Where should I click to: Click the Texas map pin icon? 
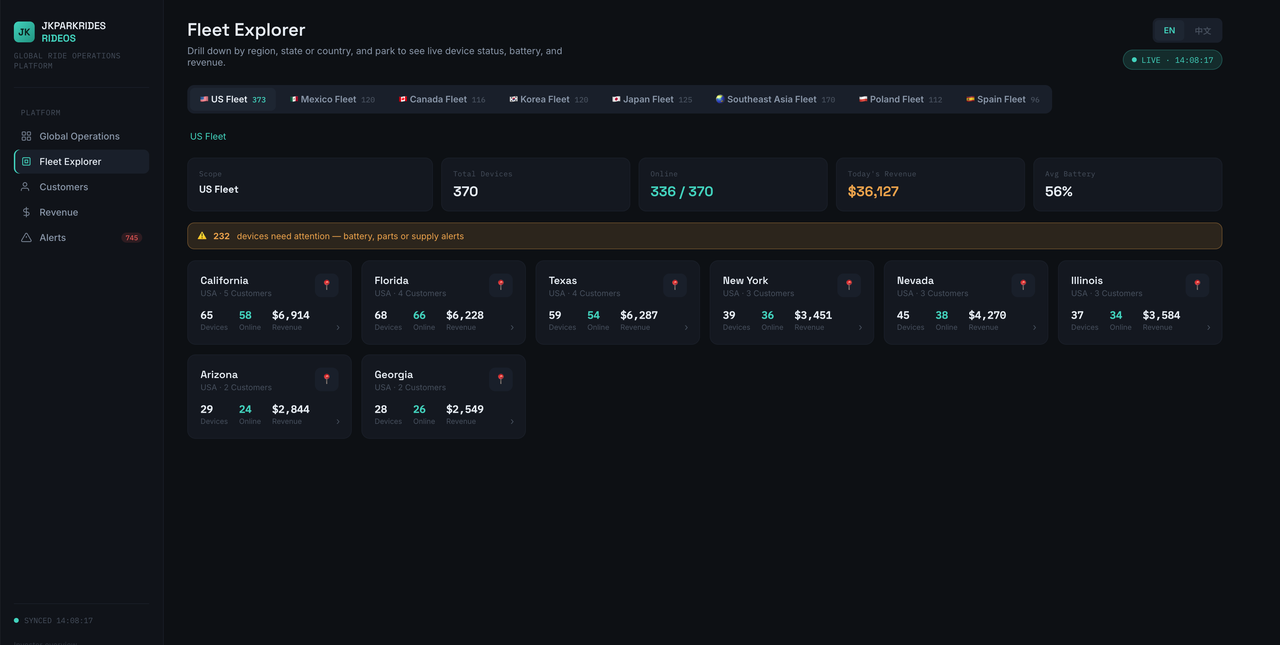(675, 285)
